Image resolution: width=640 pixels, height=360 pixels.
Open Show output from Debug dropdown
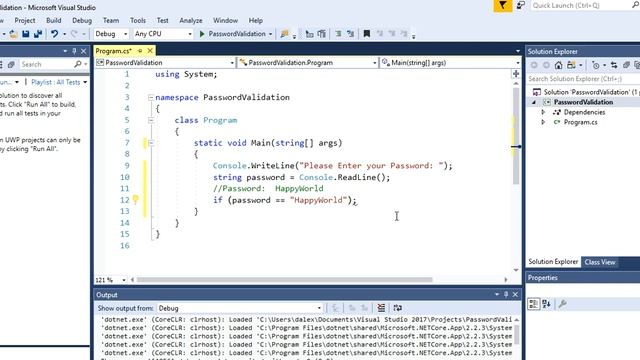(x=240, y=308)
